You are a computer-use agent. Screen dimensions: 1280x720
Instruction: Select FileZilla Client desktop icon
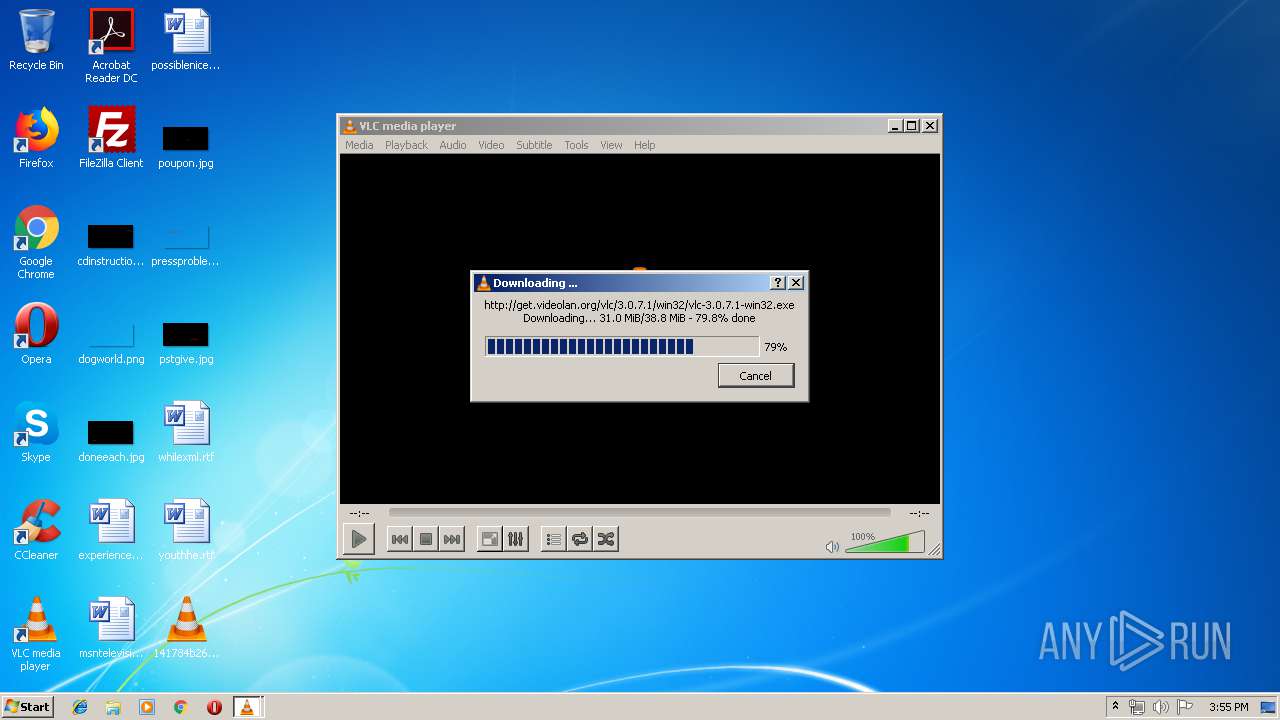pyautogui.click(x=111, y=138)
